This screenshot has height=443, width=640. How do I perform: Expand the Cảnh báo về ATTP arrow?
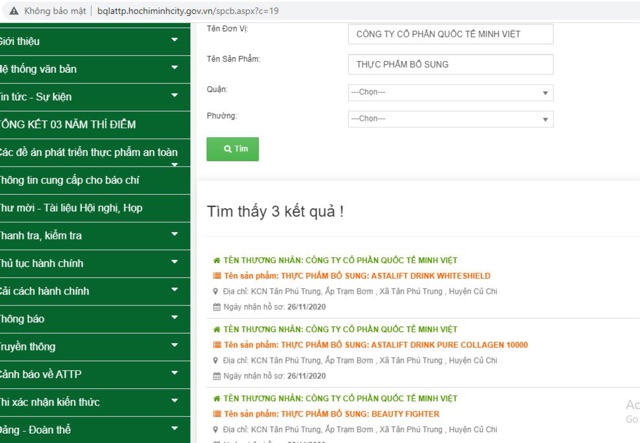175,373
